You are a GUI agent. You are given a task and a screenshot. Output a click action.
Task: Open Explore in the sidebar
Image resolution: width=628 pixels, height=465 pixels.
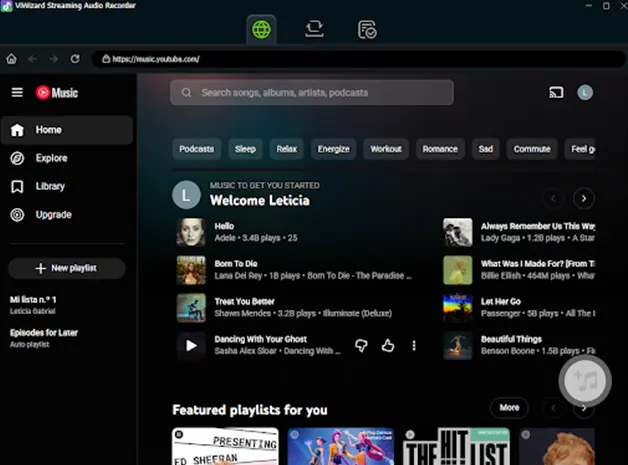pos(67,158)
